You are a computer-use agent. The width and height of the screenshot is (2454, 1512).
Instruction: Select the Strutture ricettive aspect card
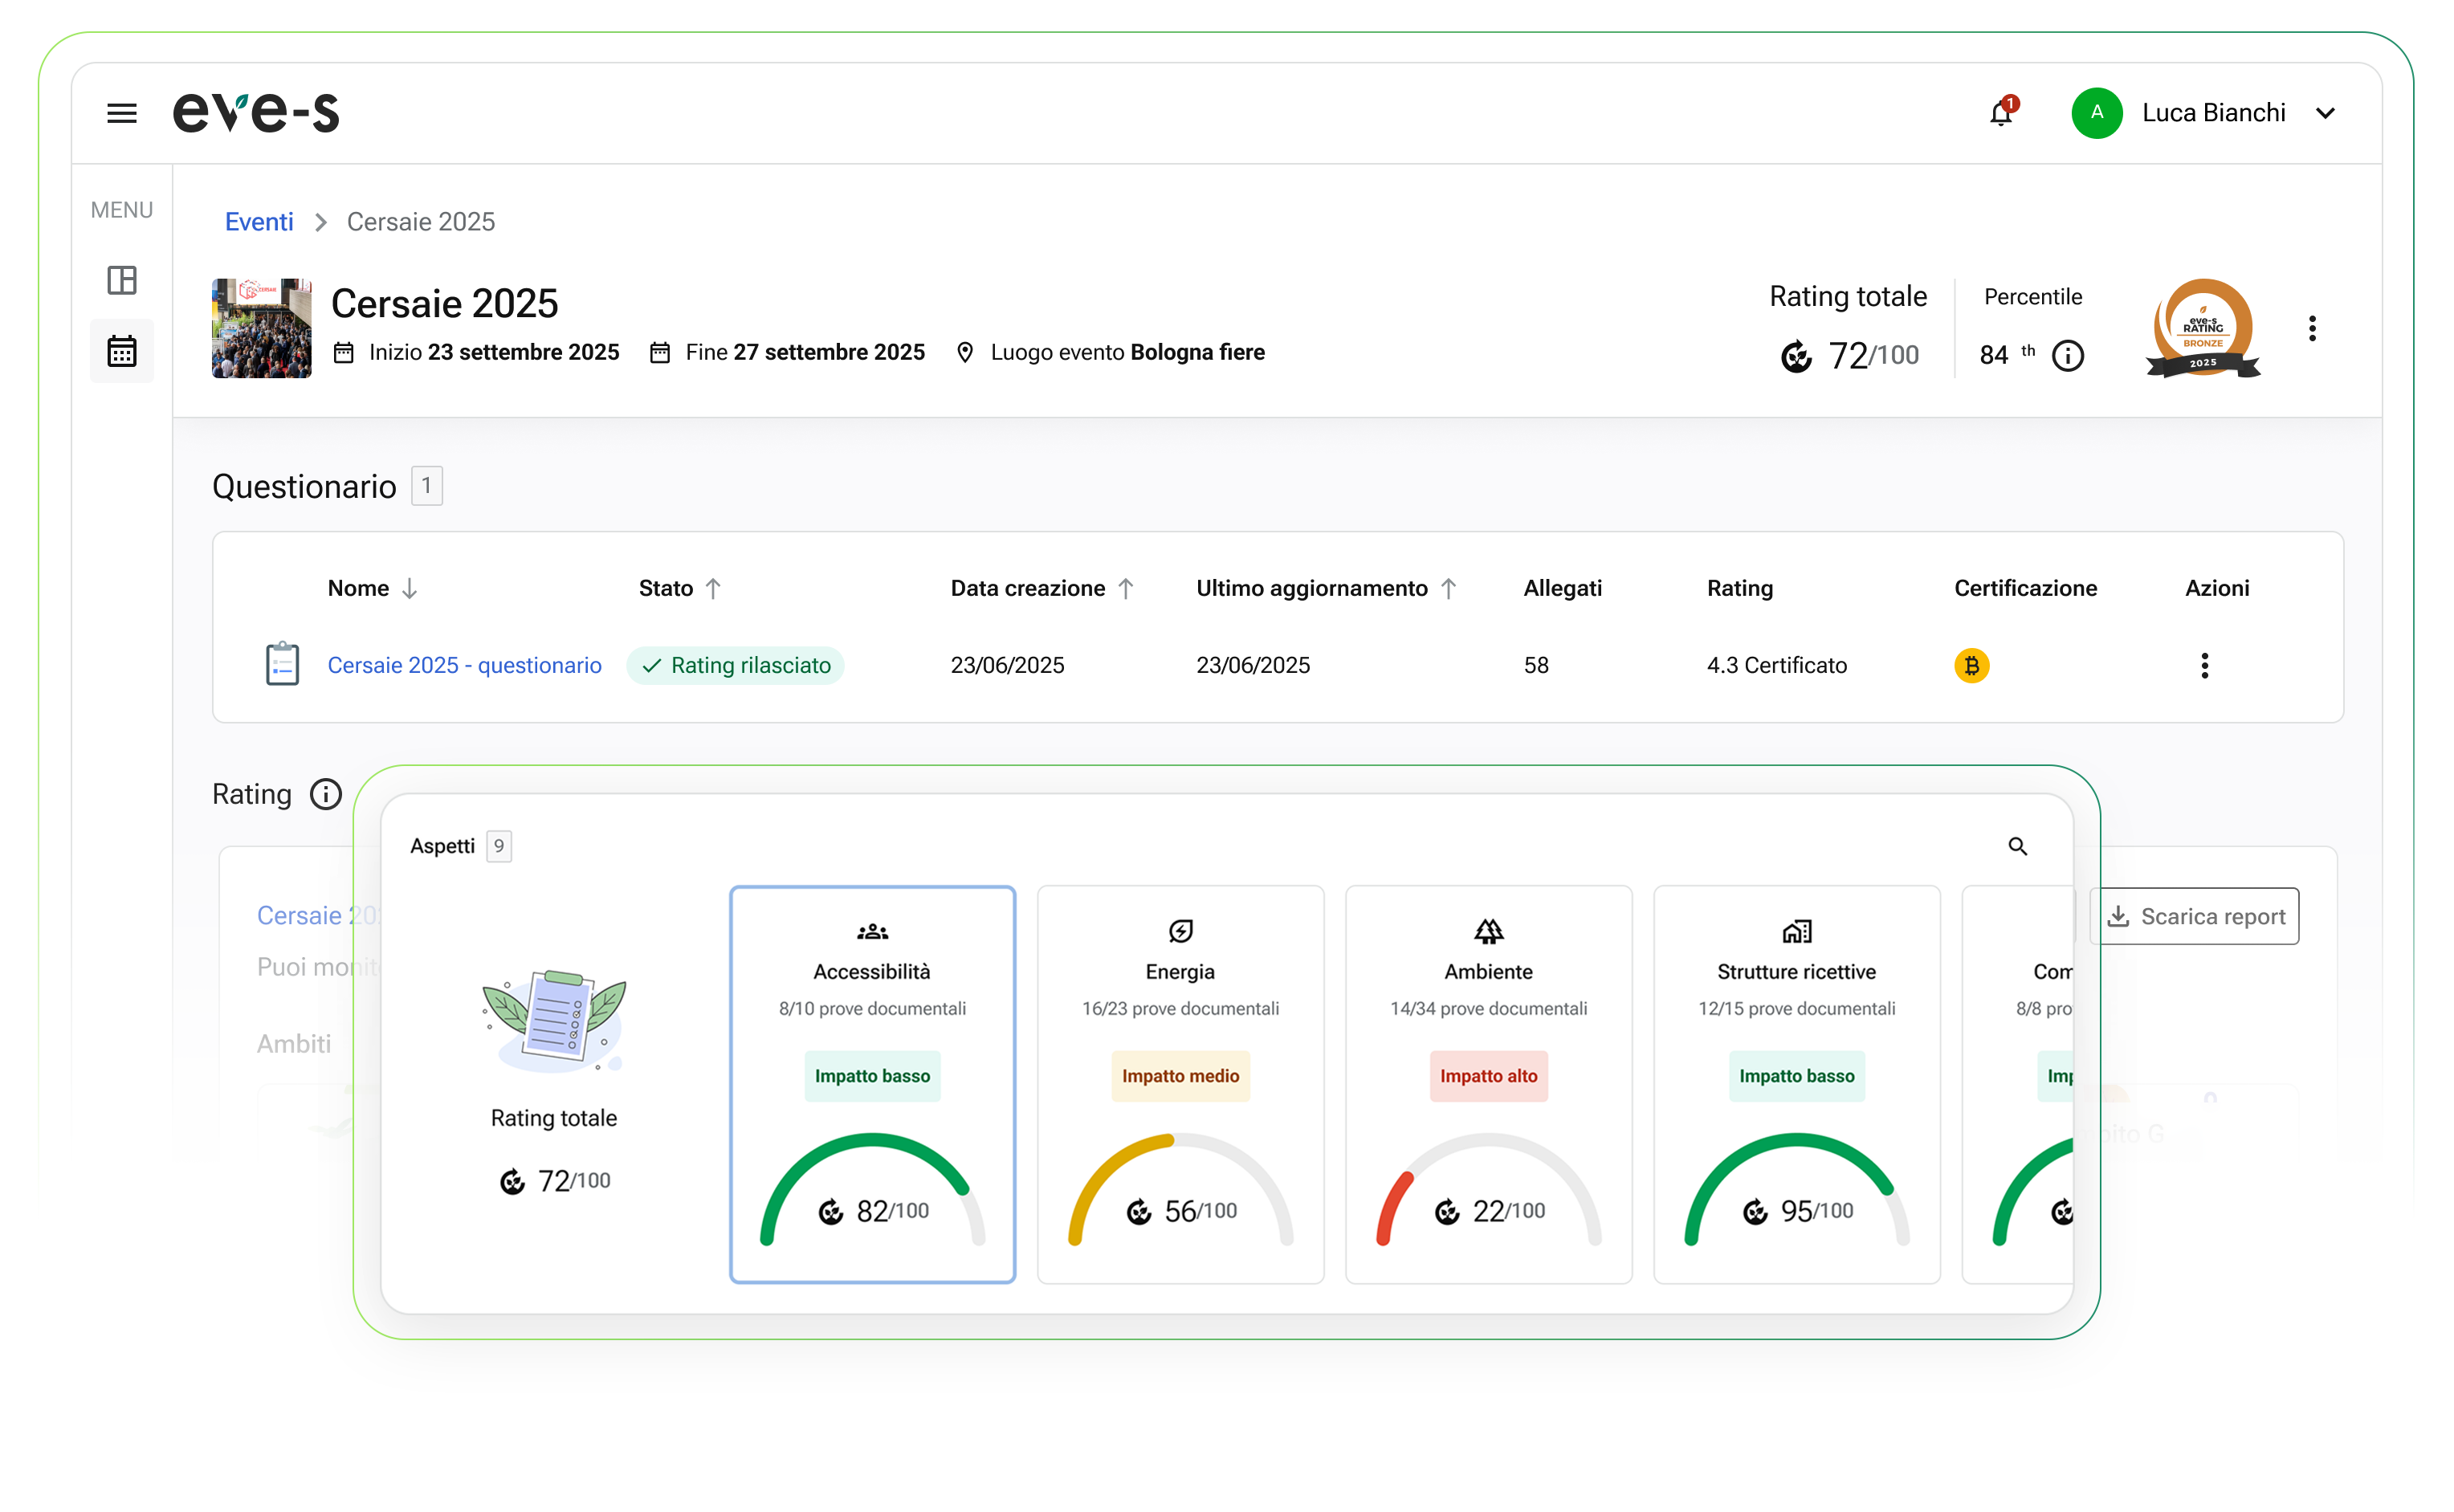click(x=1796, y=1084)
